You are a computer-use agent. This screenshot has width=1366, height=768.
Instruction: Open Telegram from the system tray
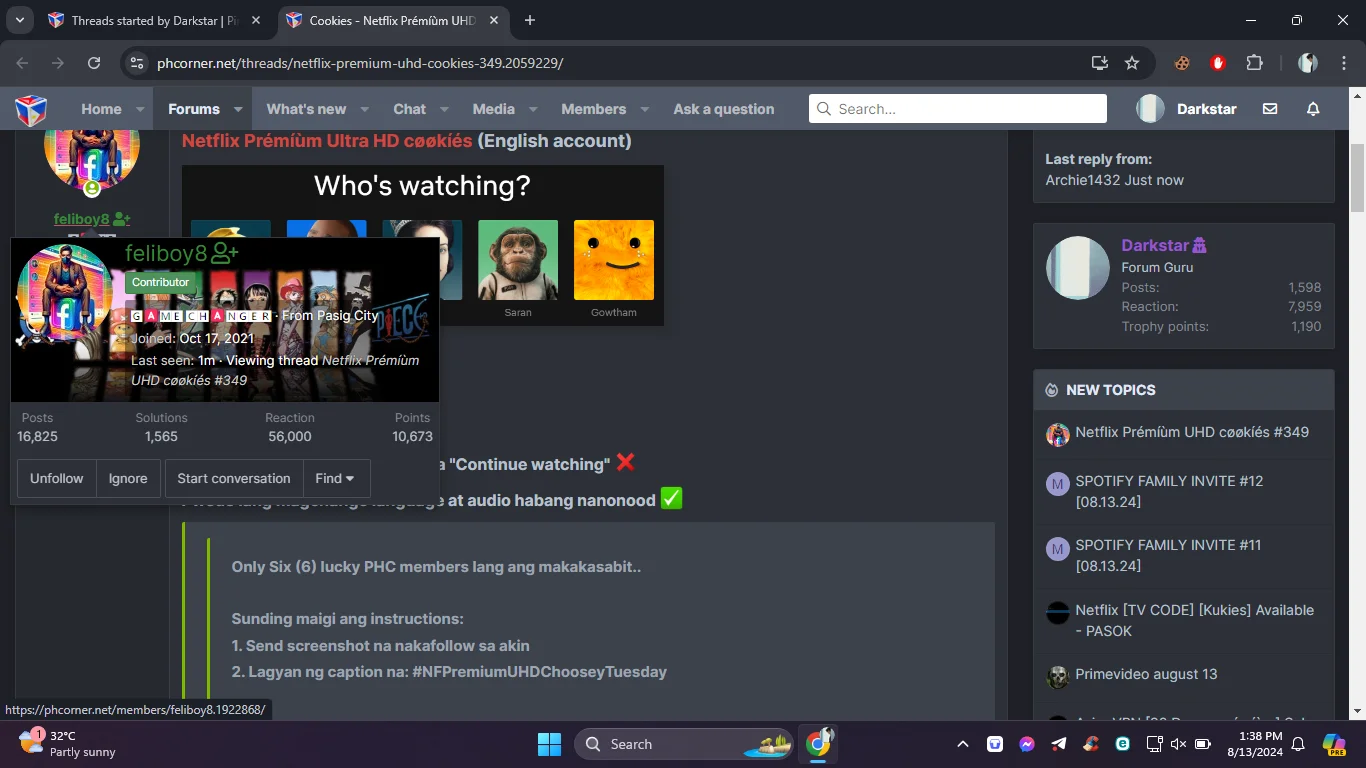[1059, 744]
